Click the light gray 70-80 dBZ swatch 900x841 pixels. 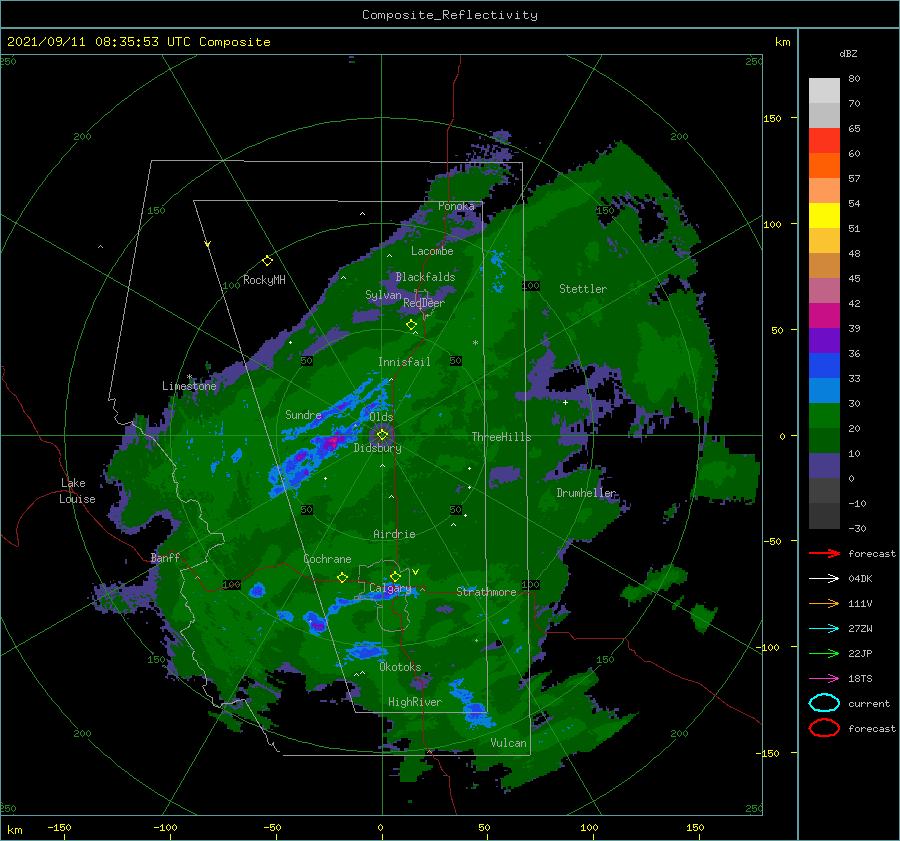click(824, 91)
